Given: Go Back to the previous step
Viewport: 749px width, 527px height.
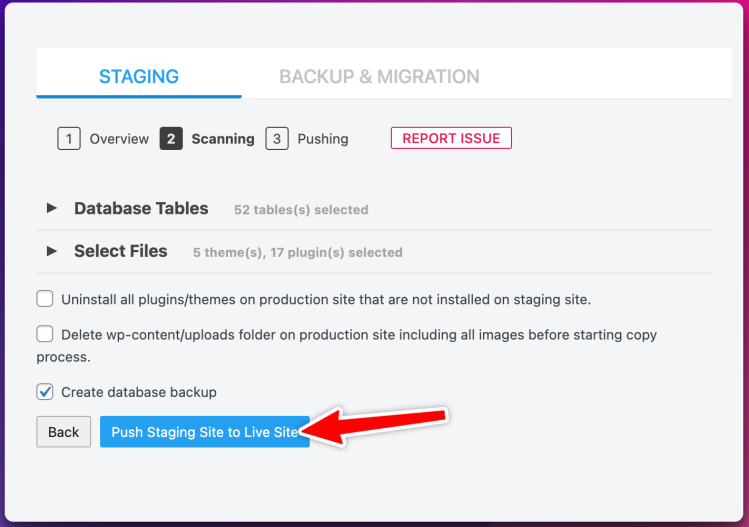Looking at the screenshot, I should 64,432.
